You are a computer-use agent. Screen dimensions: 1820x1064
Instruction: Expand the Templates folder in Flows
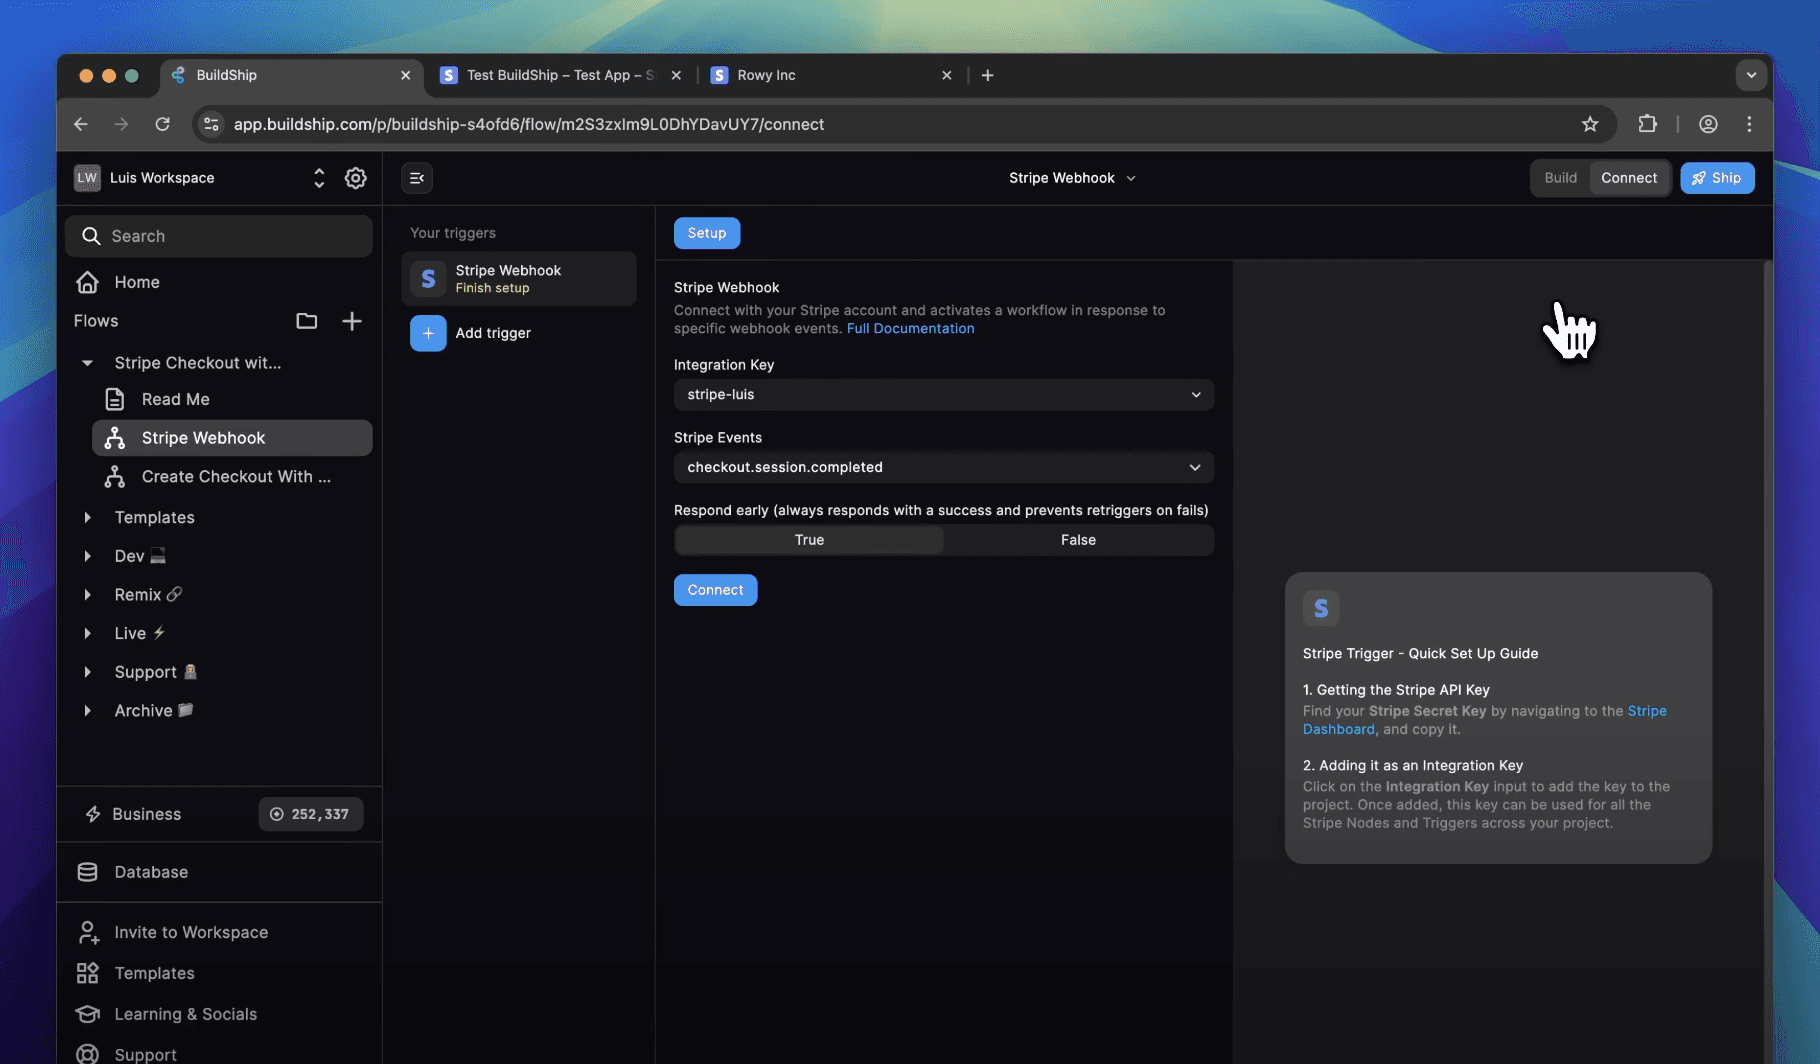[x=87, y=517]
